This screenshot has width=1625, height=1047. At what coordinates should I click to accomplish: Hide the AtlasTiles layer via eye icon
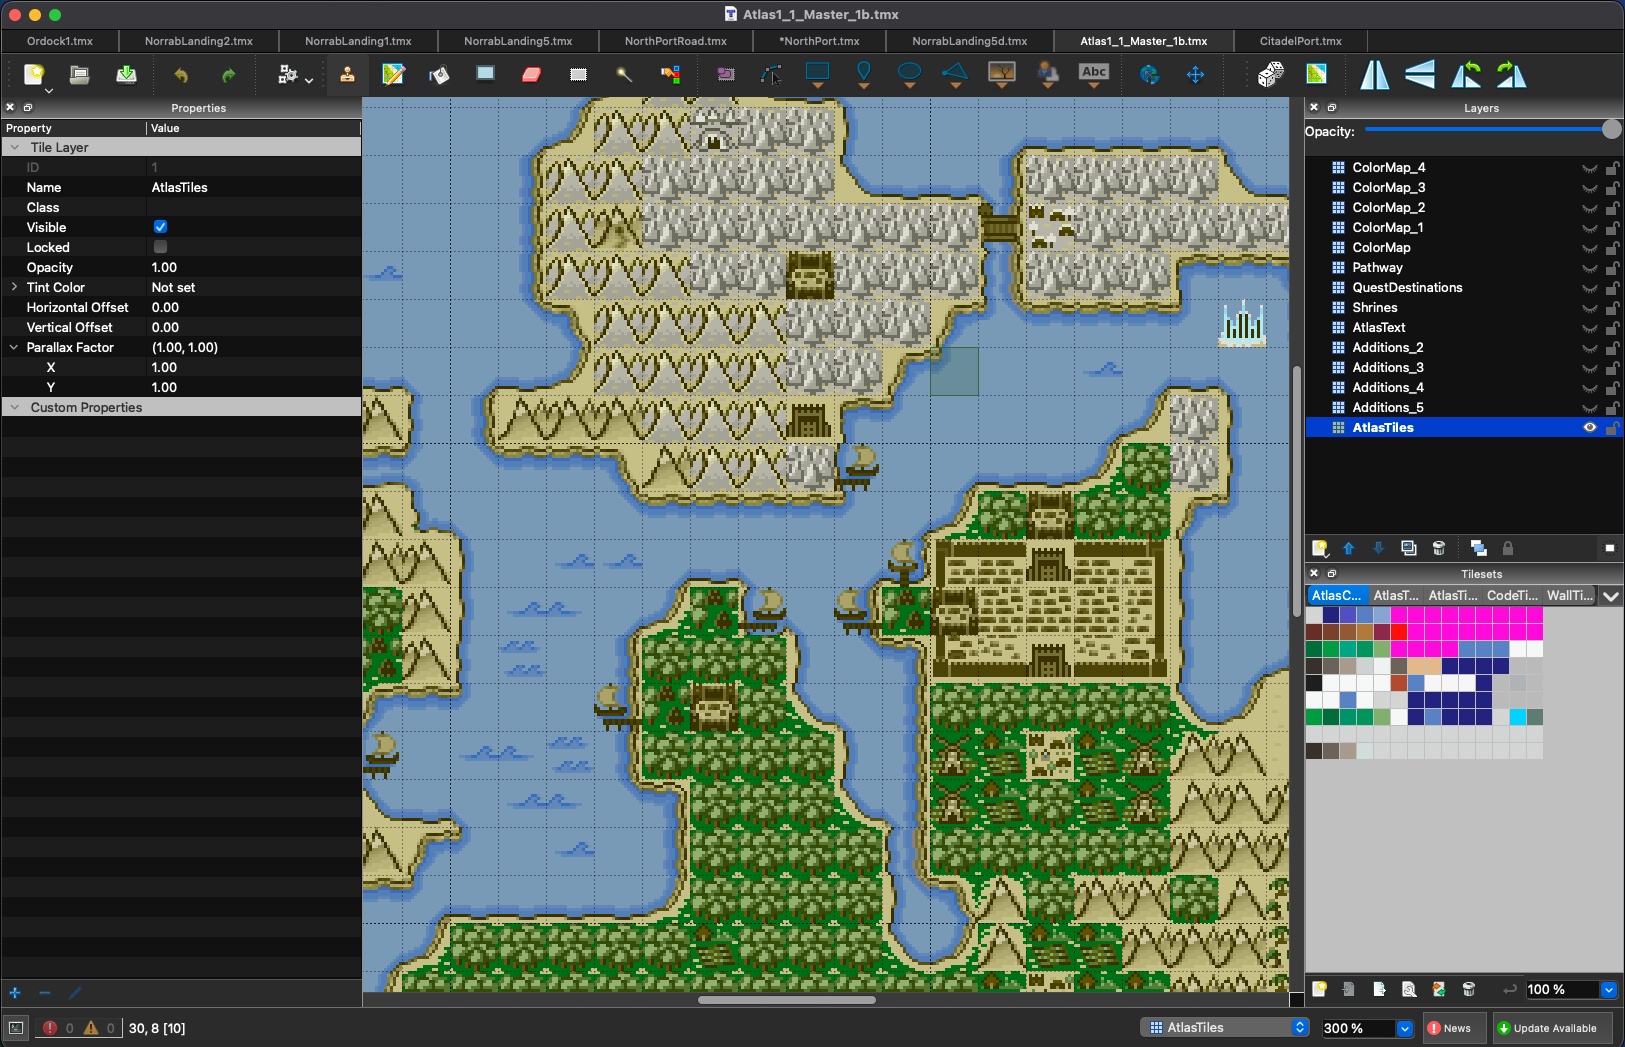pyautogui.click(x=1589, y=428)
